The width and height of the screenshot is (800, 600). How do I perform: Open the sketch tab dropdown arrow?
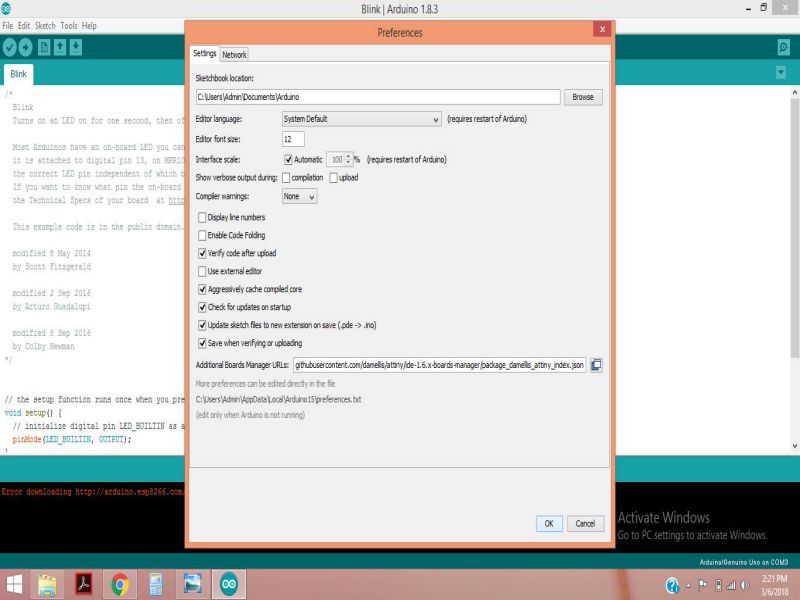tap(781, 72)
